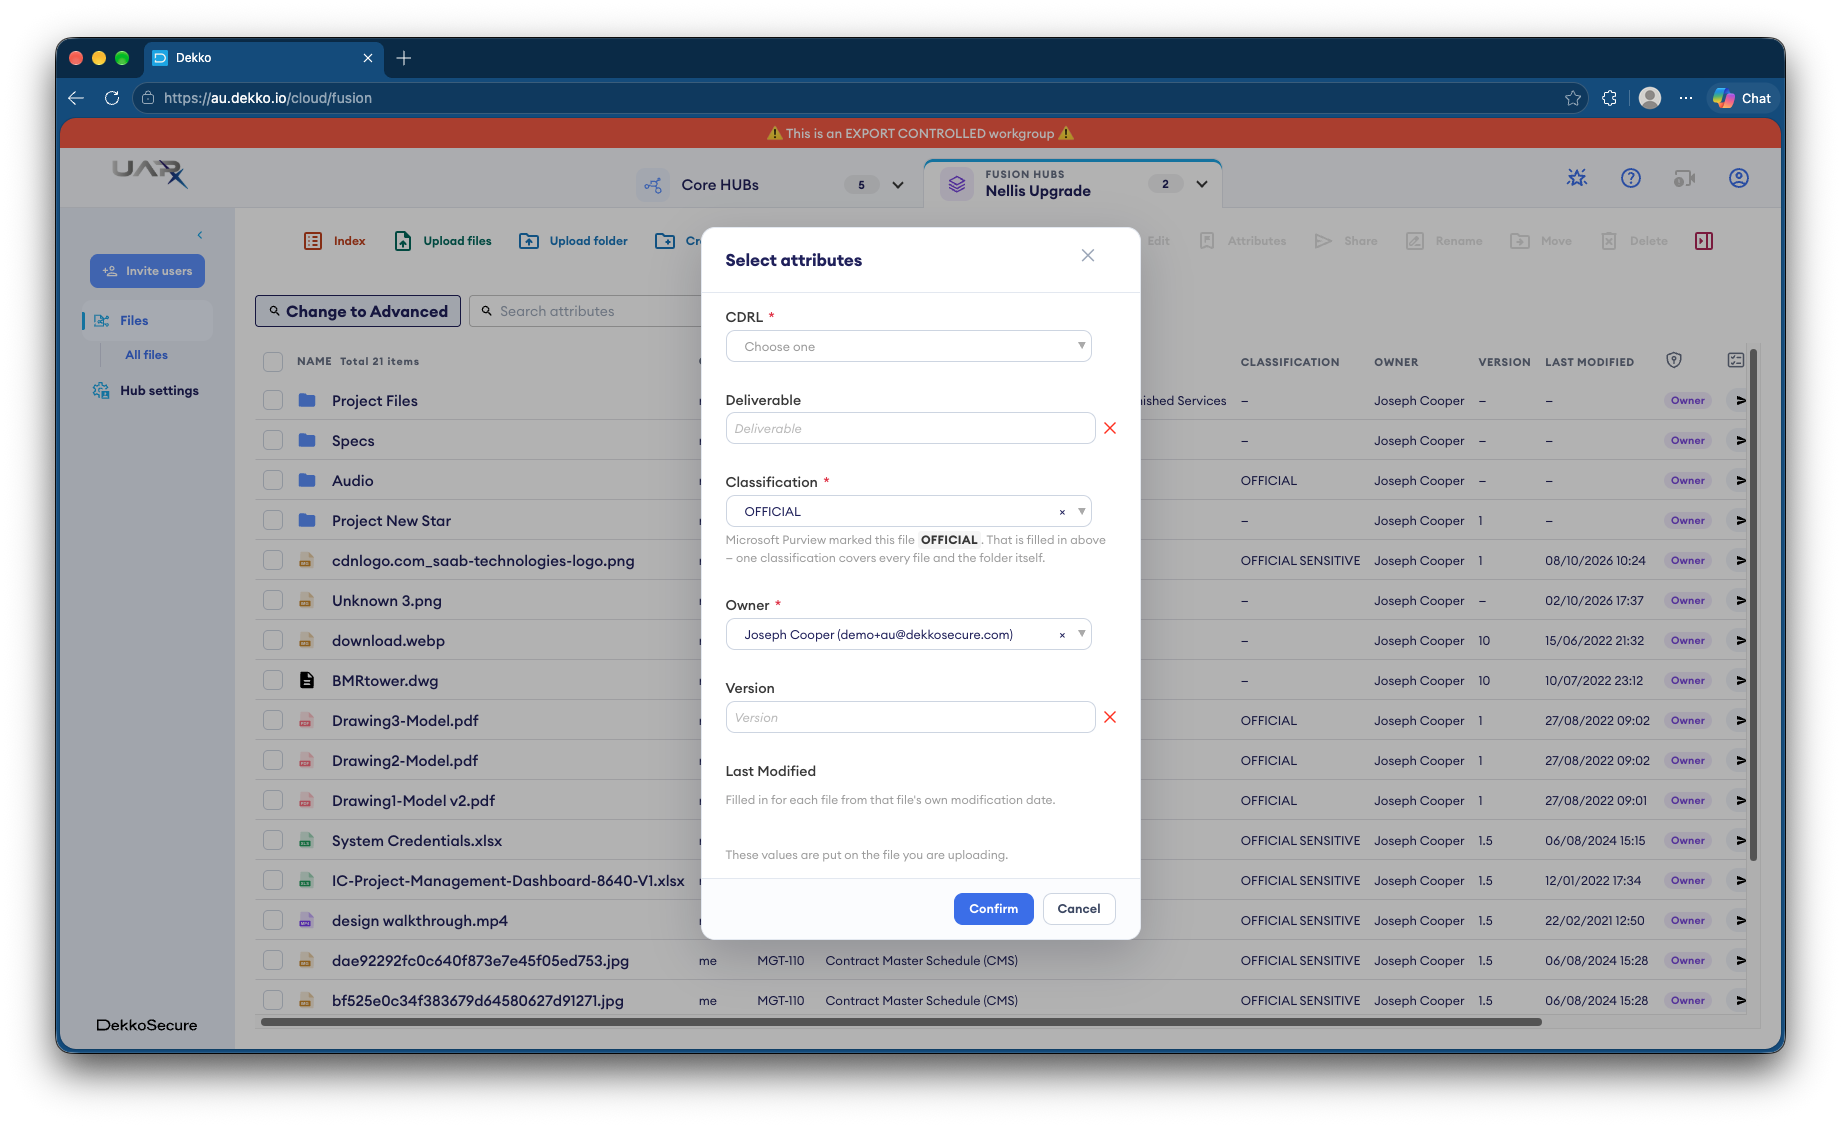Select the Nellis Upgrade Fusion Hubs tab
Image resolution: width=1841 pixels, height=1127 pixels.
point(1073,184)
